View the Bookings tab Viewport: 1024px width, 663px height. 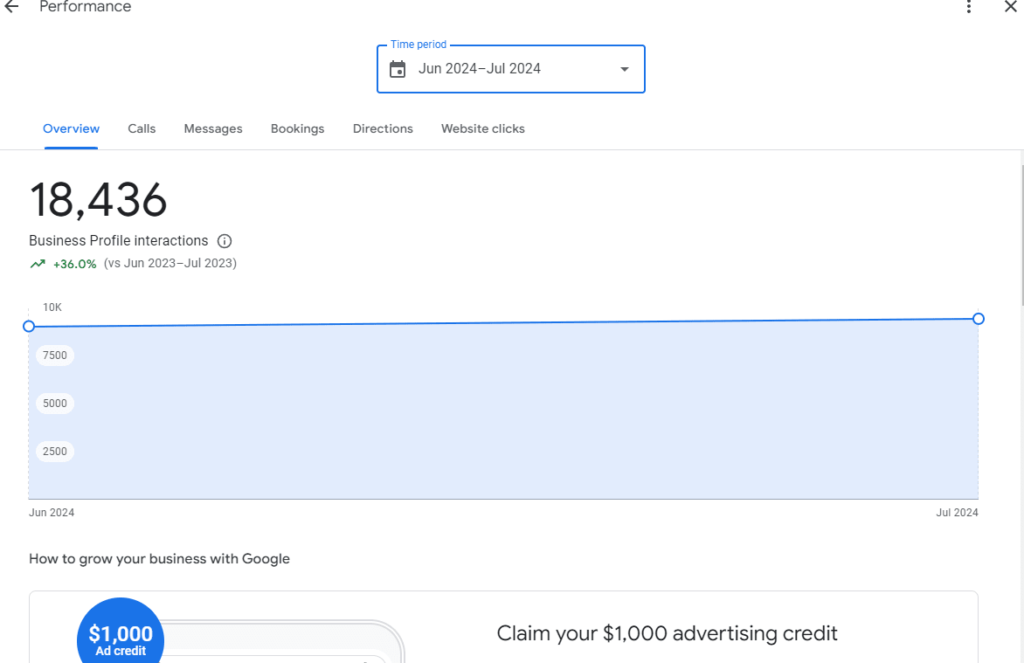click(297, 129)
